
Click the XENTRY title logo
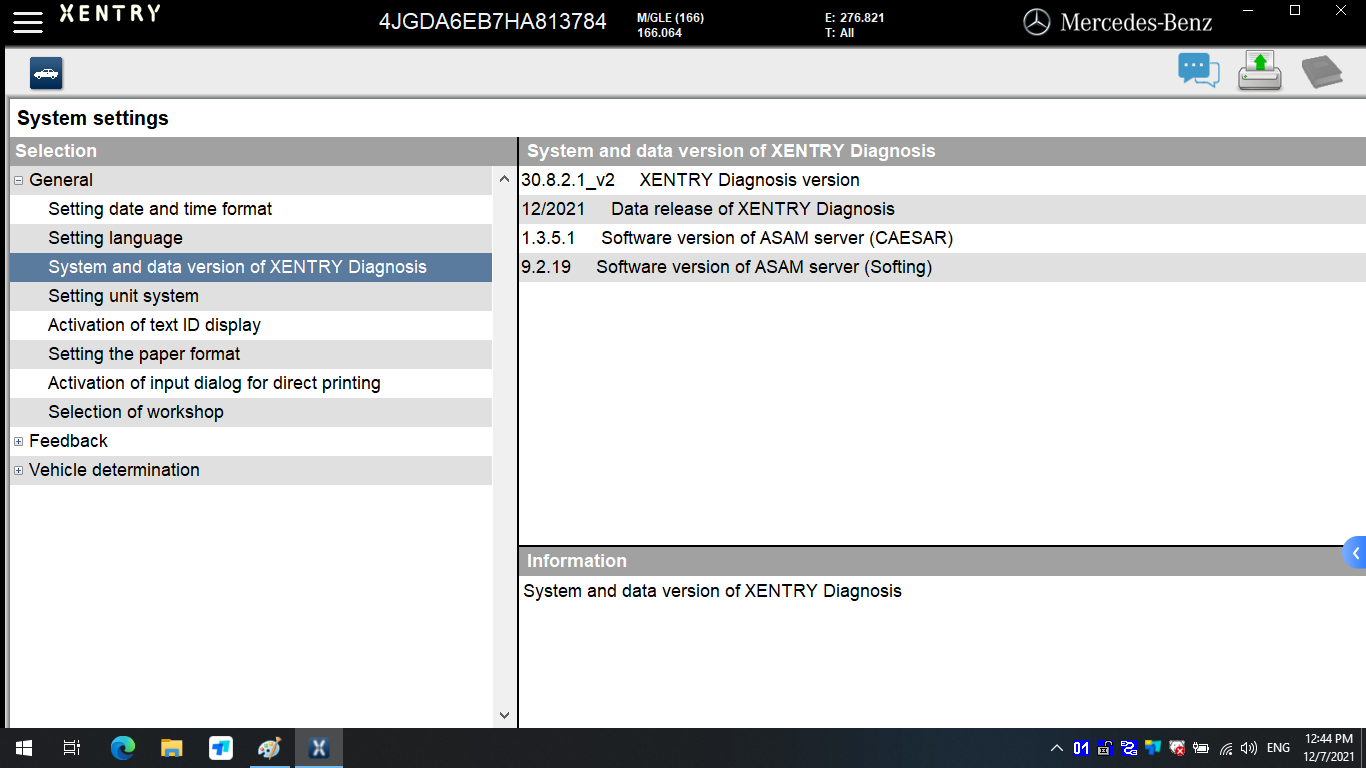click(x=110, y=14)
